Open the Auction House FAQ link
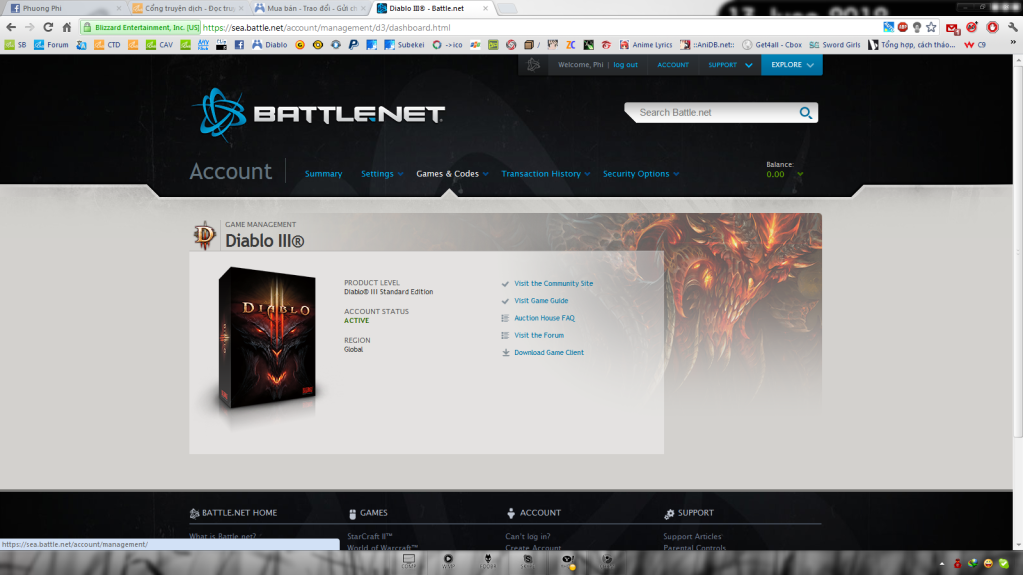This screenshot has height=575, width=1023. click(544, 318)
